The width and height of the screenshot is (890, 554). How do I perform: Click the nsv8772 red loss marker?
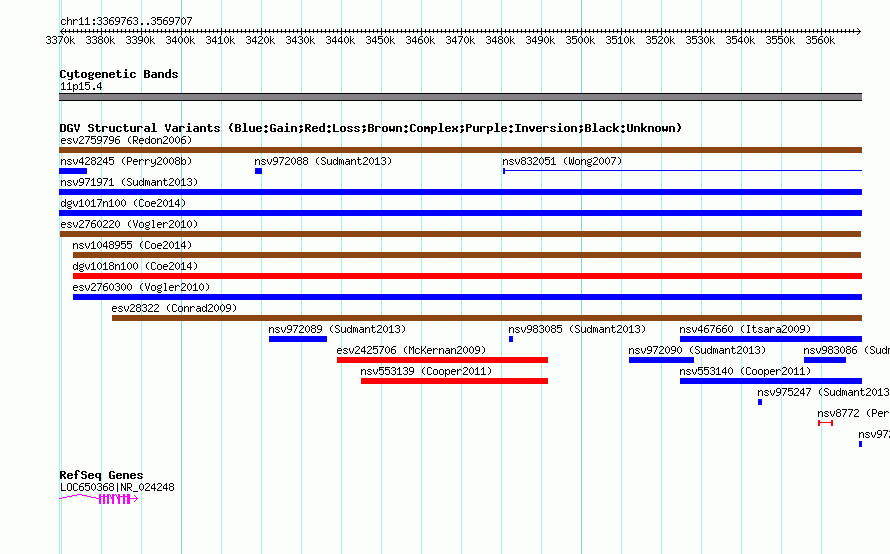point(825,423)
